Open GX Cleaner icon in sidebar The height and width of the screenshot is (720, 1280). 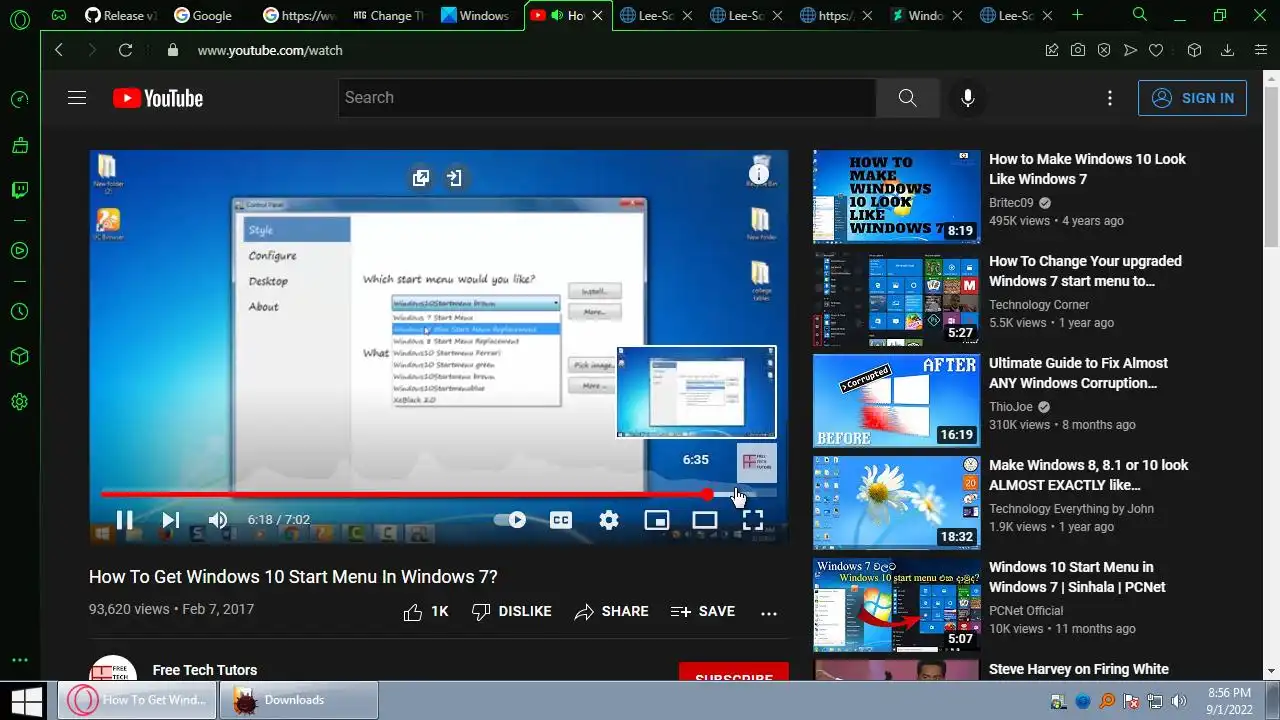[19, 145]
